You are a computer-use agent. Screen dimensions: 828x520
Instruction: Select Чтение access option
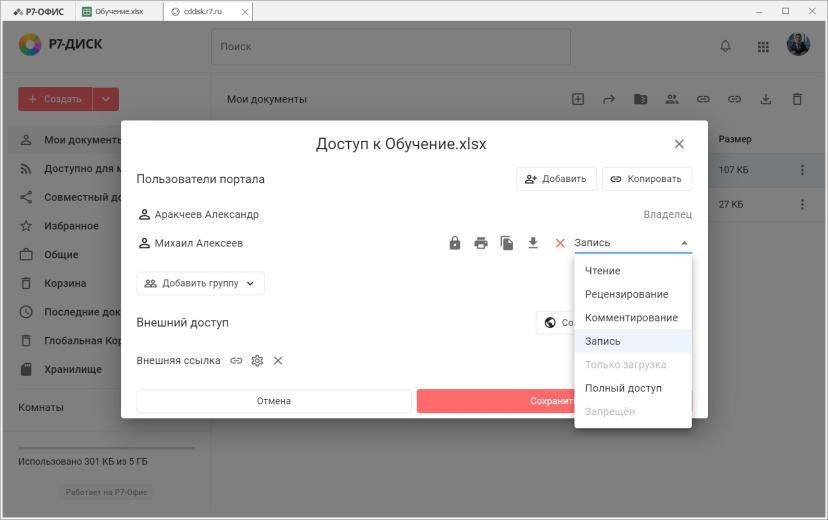(x=633, y=271)
